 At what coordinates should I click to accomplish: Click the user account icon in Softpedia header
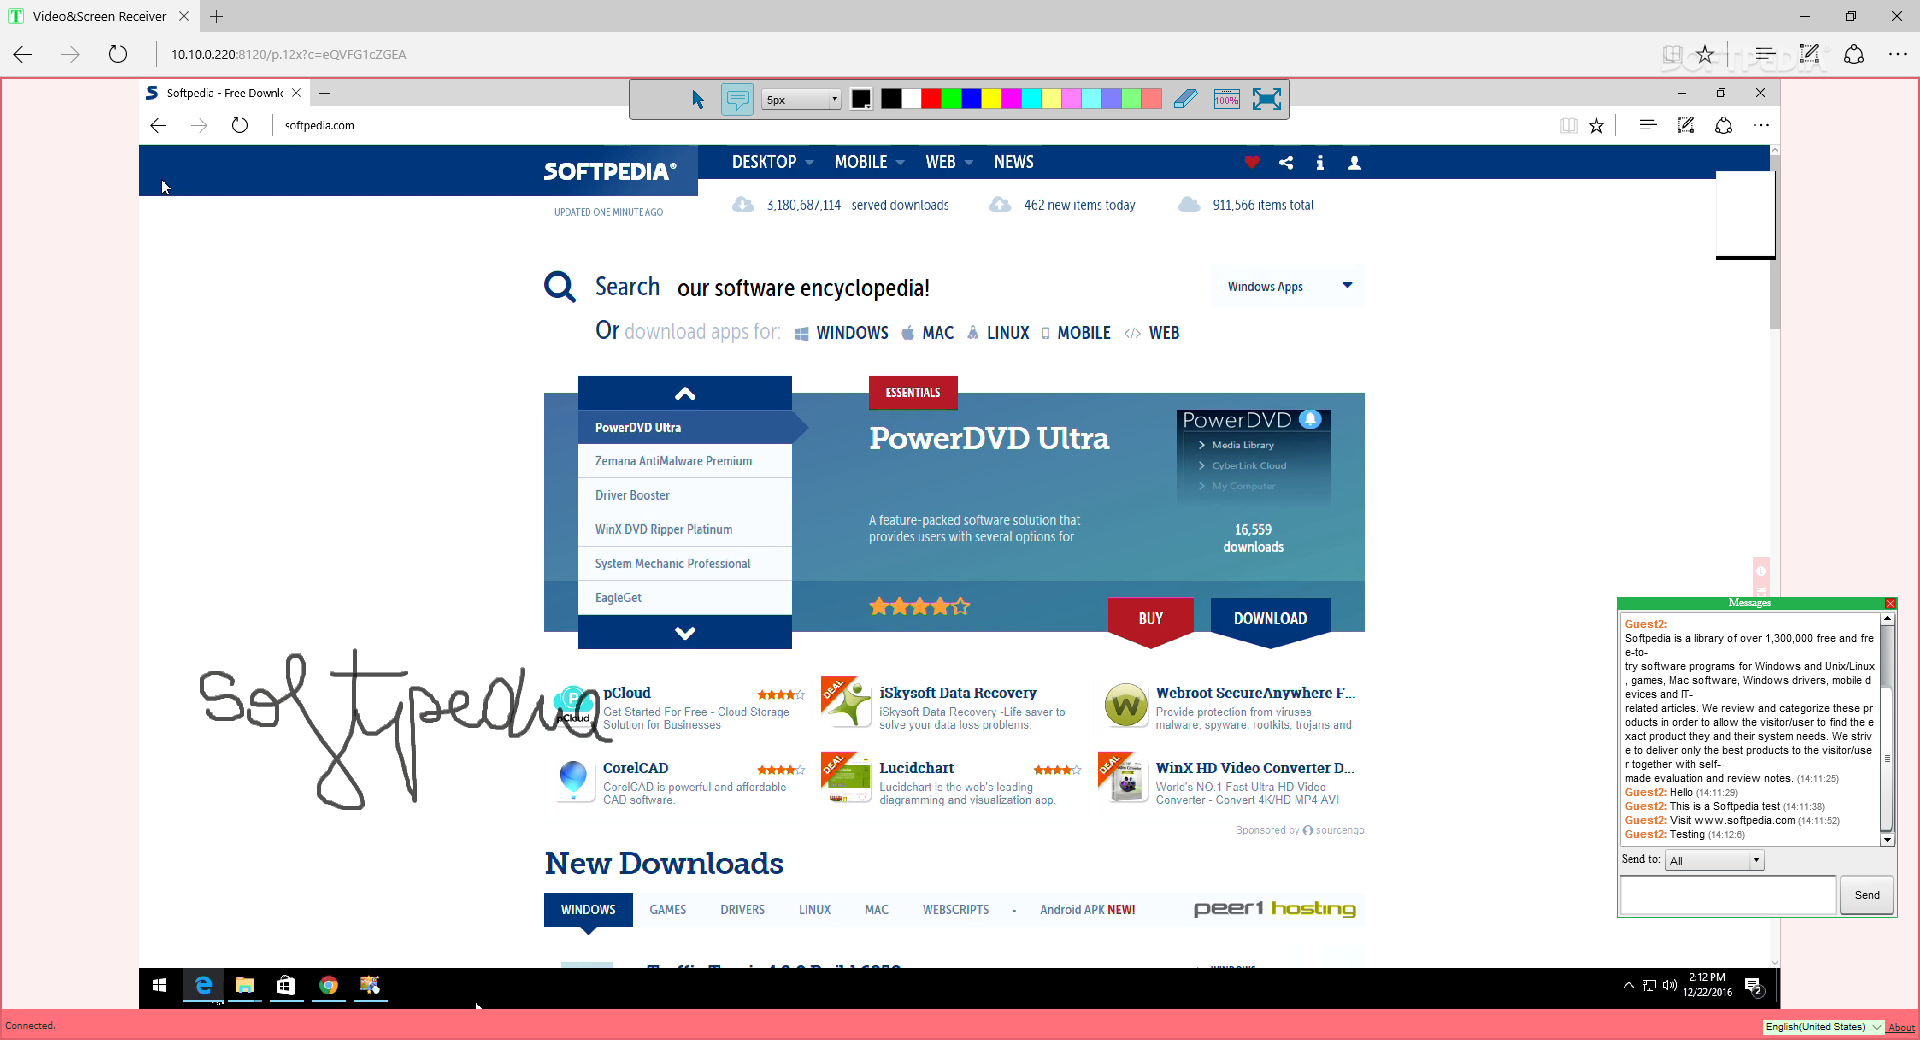point(1354,162)
